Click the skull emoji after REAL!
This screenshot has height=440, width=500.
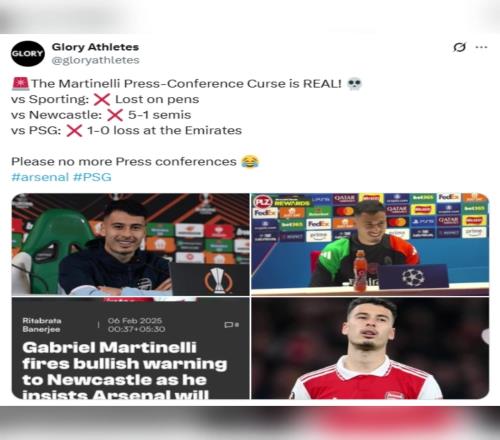coord(354,83)
